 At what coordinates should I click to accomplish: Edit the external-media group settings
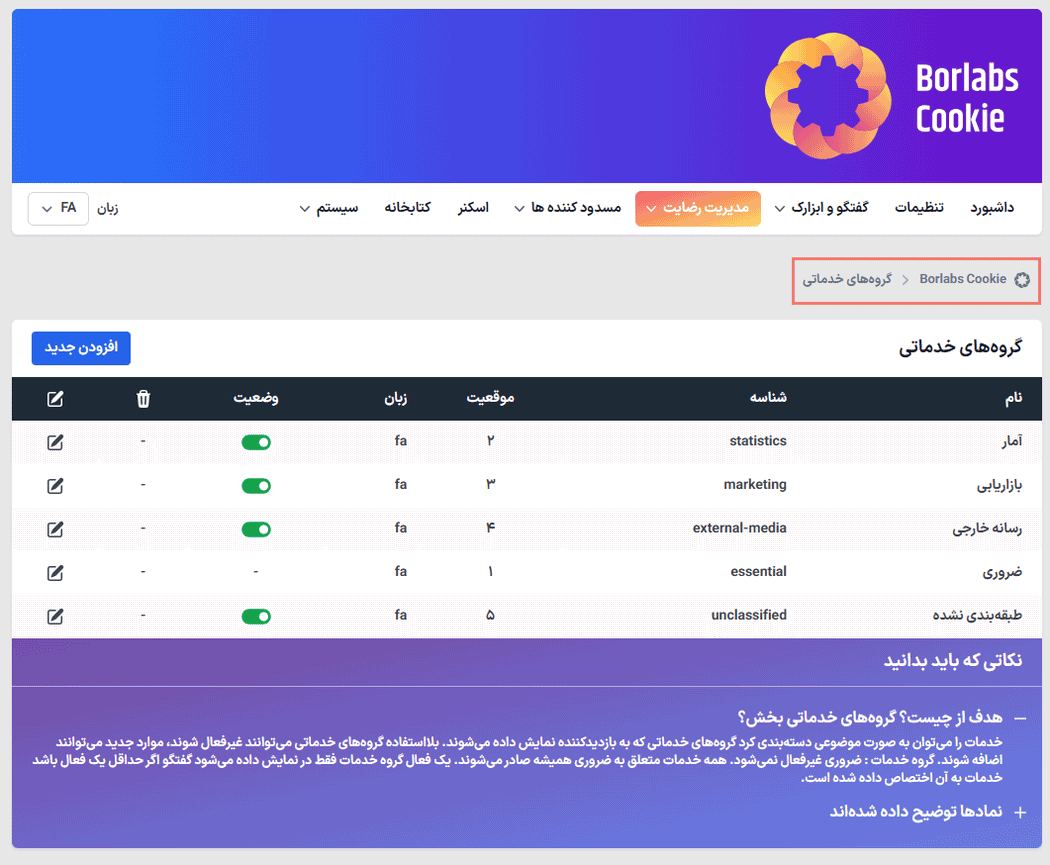pos(55,528)
